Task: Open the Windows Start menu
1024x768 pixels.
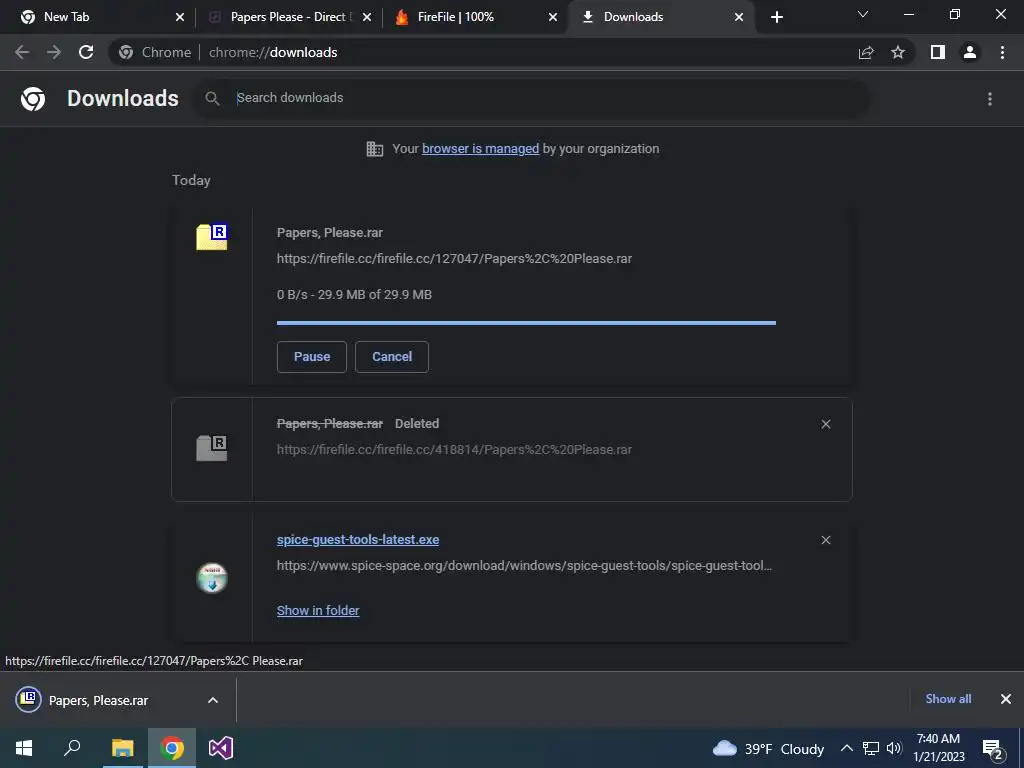Action: click(24, 748)
